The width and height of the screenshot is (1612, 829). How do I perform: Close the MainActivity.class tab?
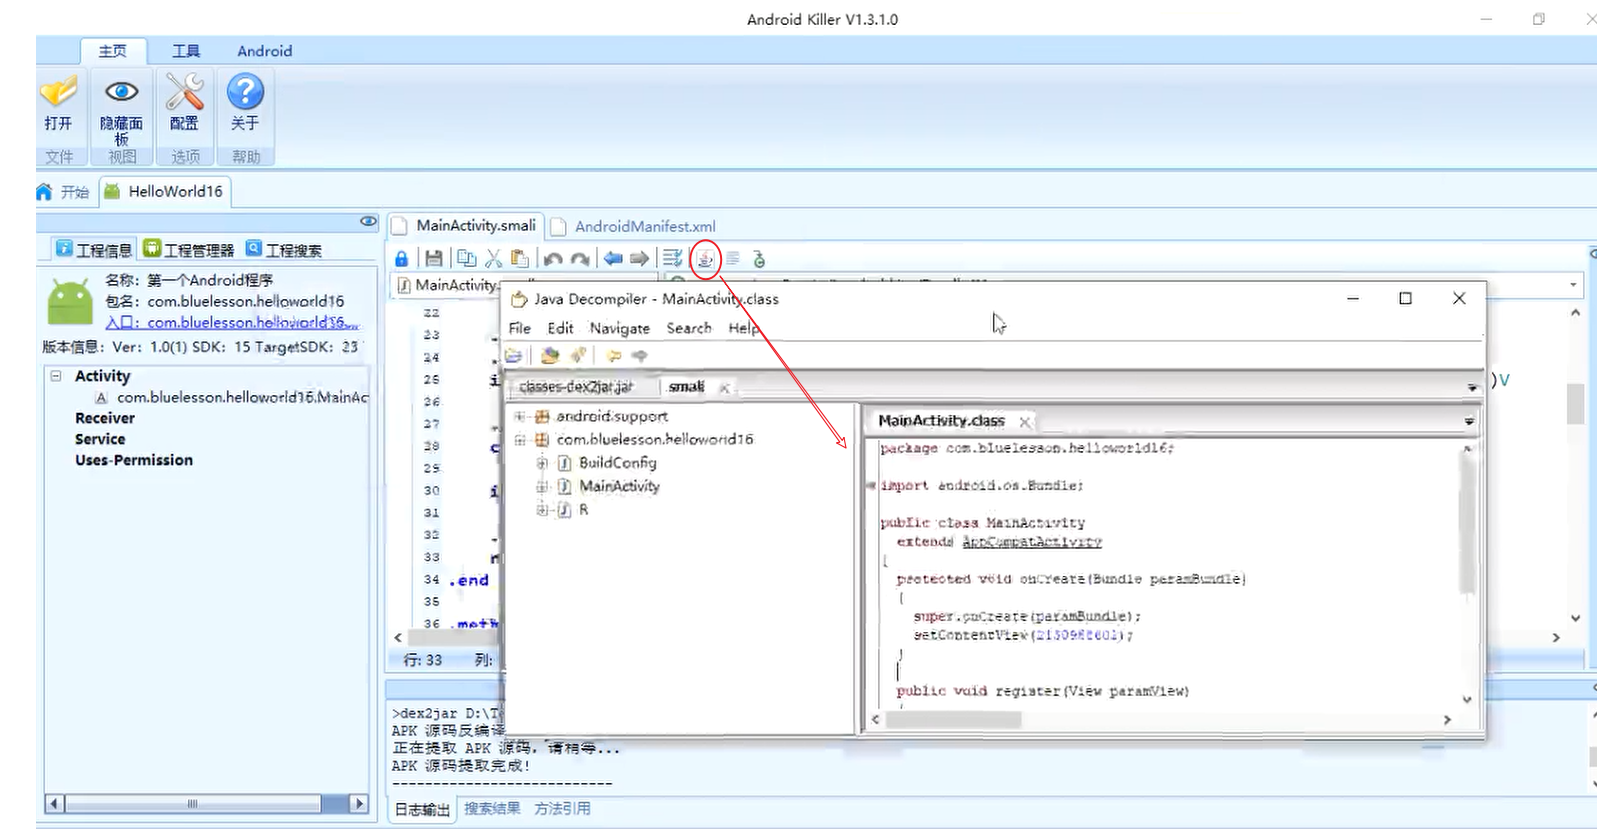coord(1024,422)
